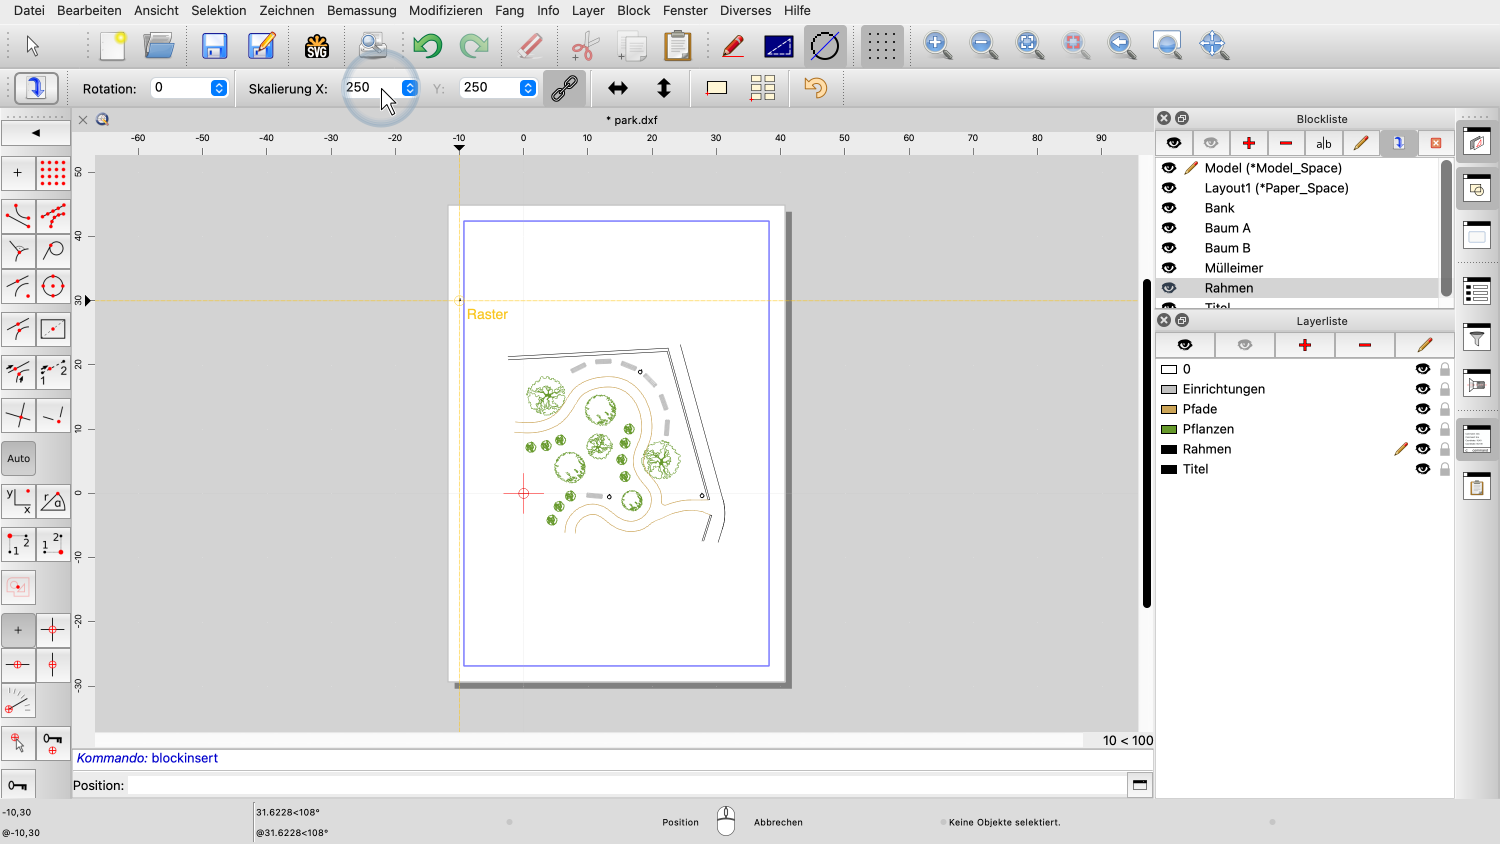Image resolution: width=1500 pixels, height=844 pixels.
Task: Click the flip vertical arrow icon
Action: point(663,88)
